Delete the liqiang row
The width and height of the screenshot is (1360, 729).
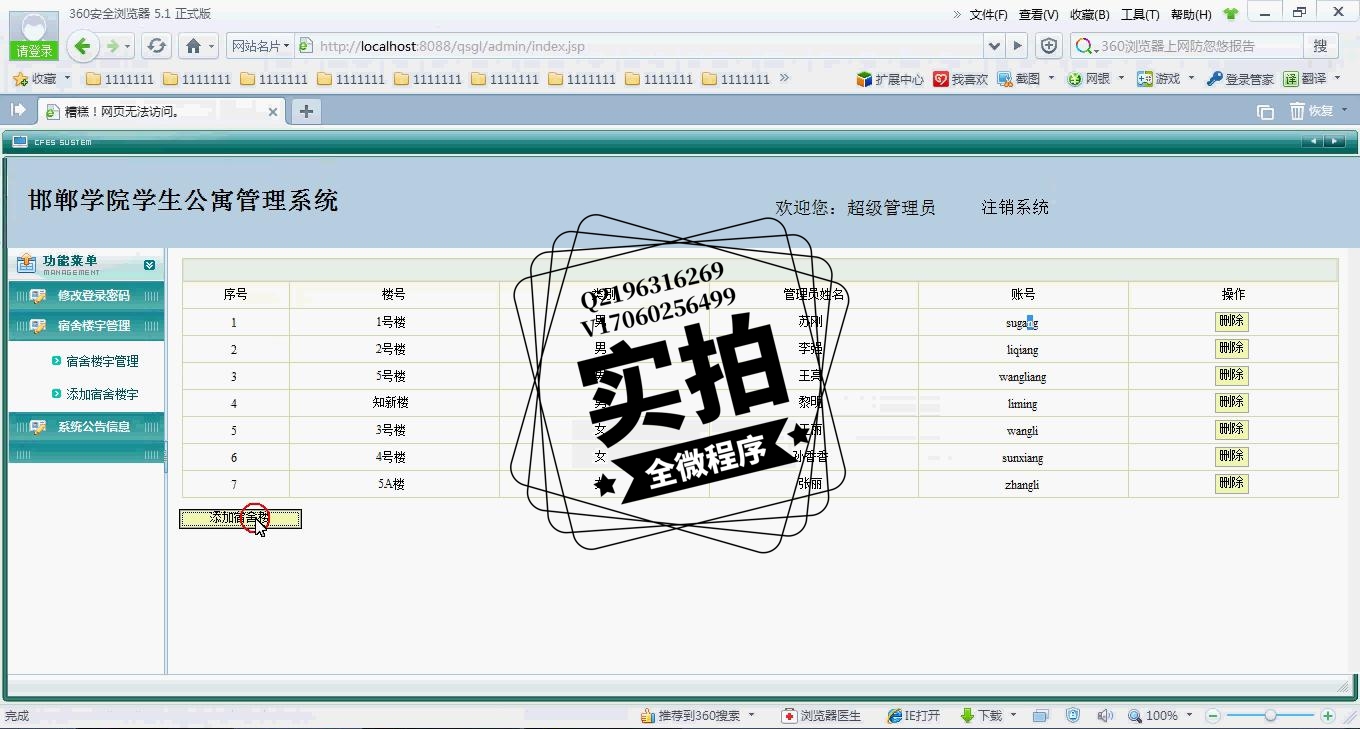click(x=1231, y=349)
